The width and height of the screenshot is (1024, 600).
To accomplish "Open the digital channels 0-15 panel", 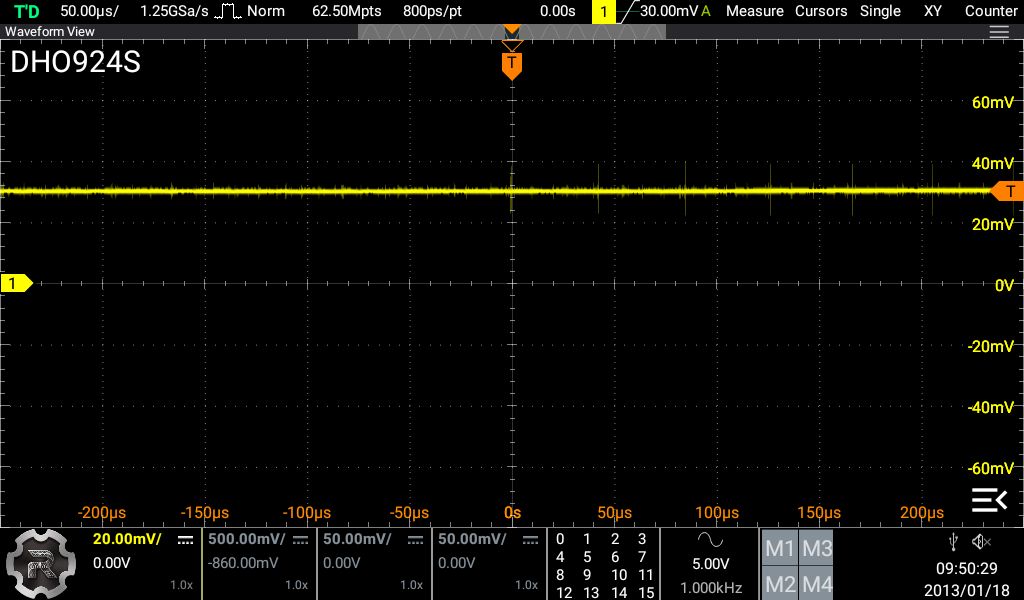I will pyautogui.click(x=604, y=565).
